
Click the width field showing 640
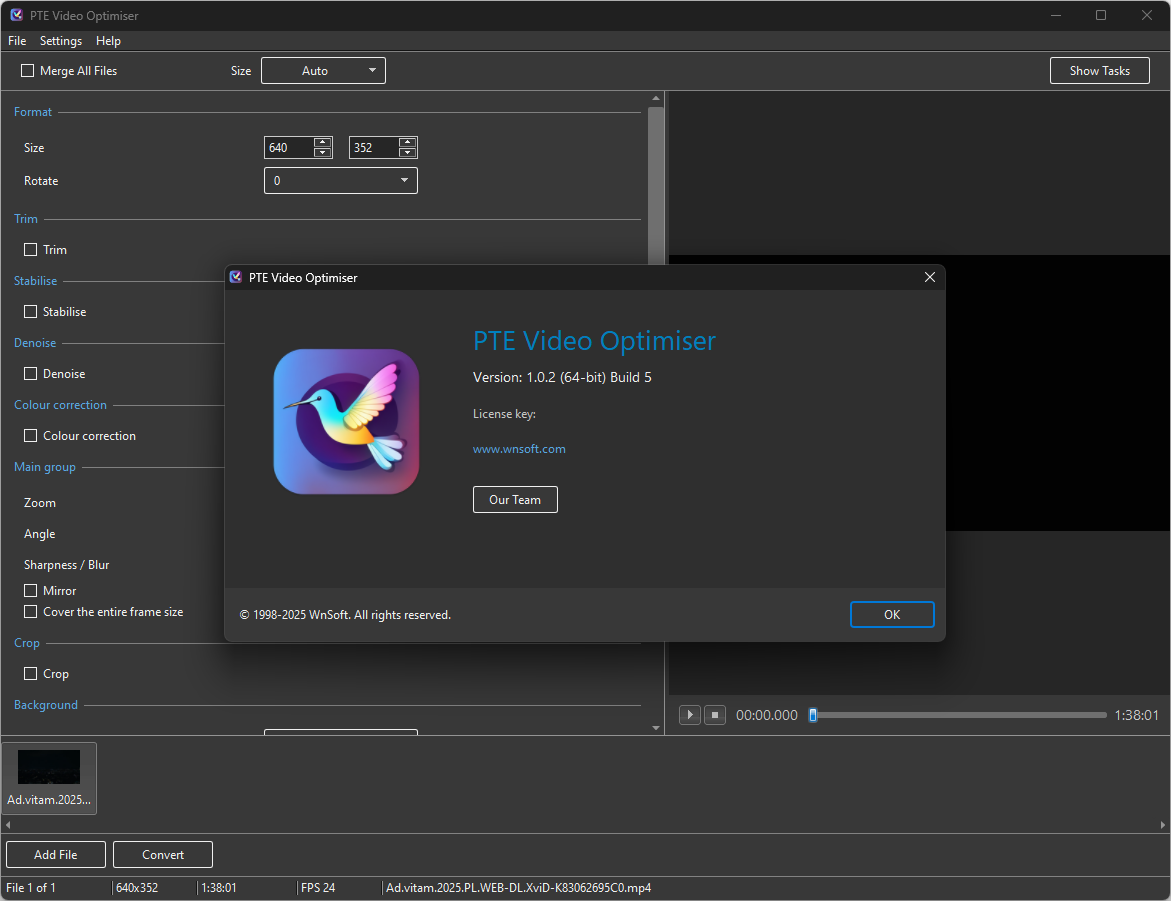pos(289,148)
